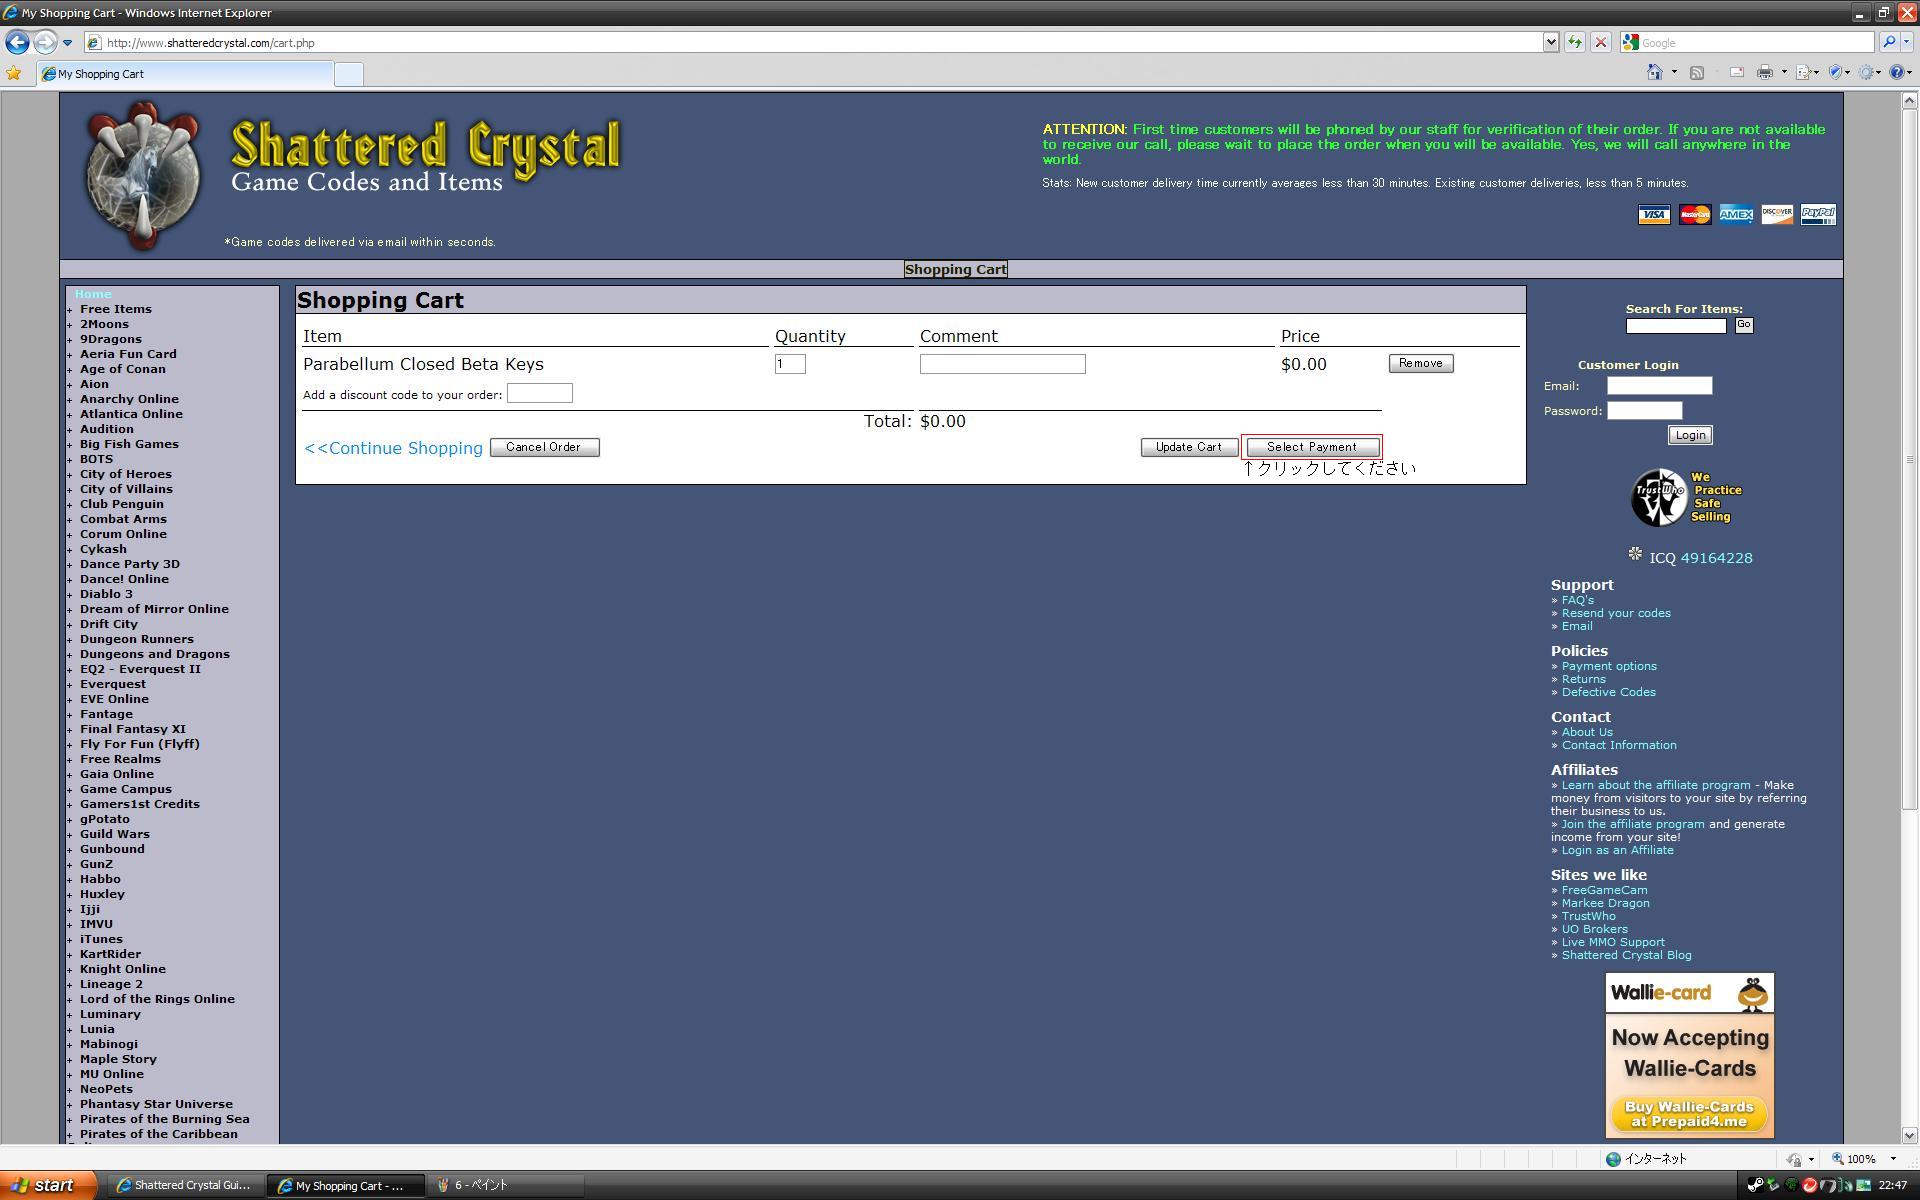Open the search provider dropdown arrow
The width and height of the screenshot is (1920, 1200).
coord(1908,42)
